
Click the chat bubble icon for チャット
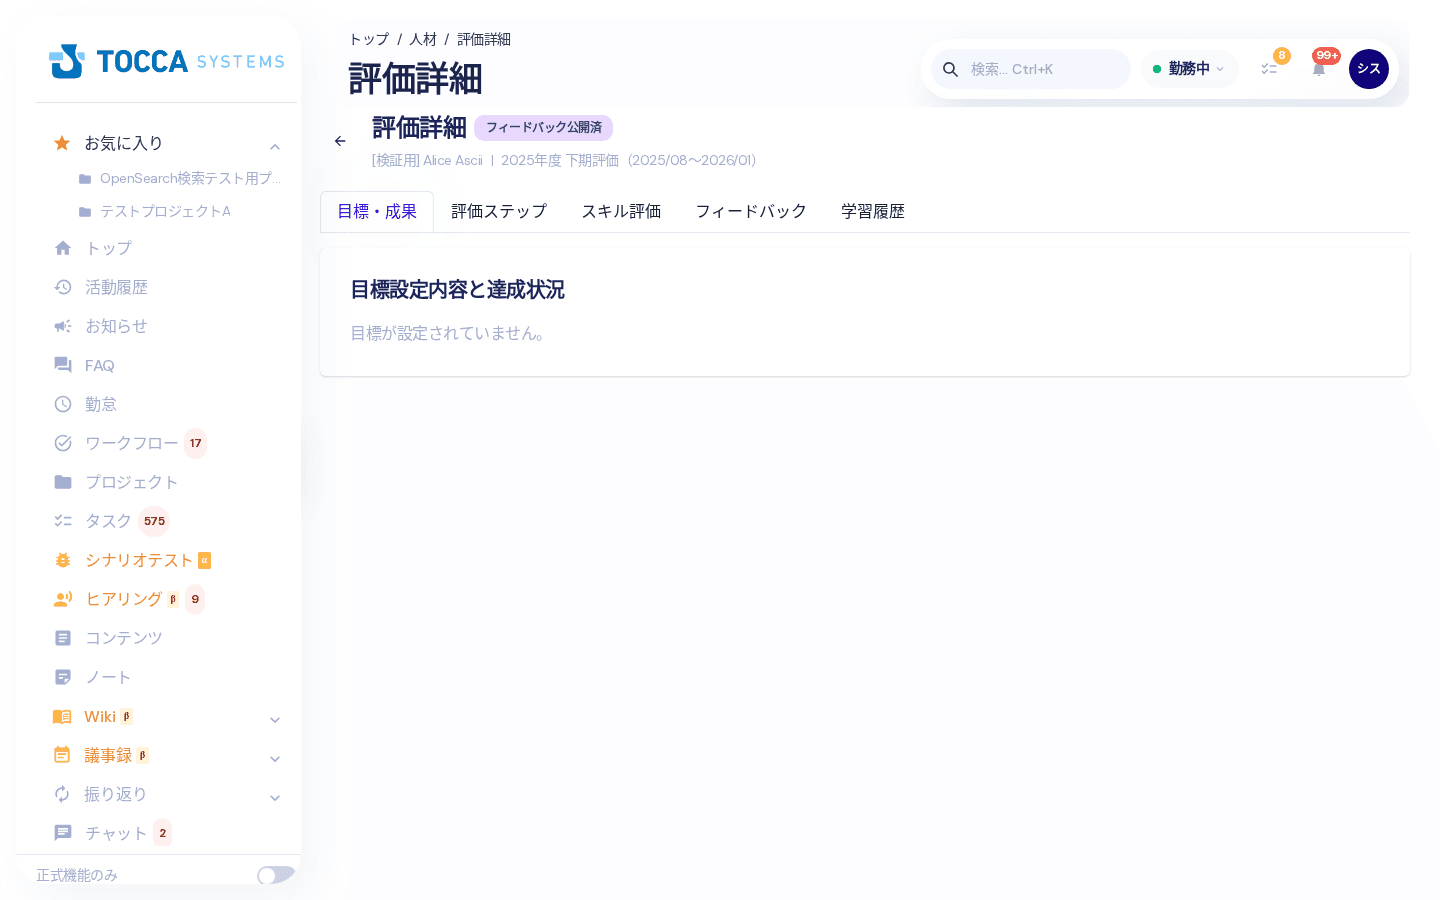coord(63,833)
